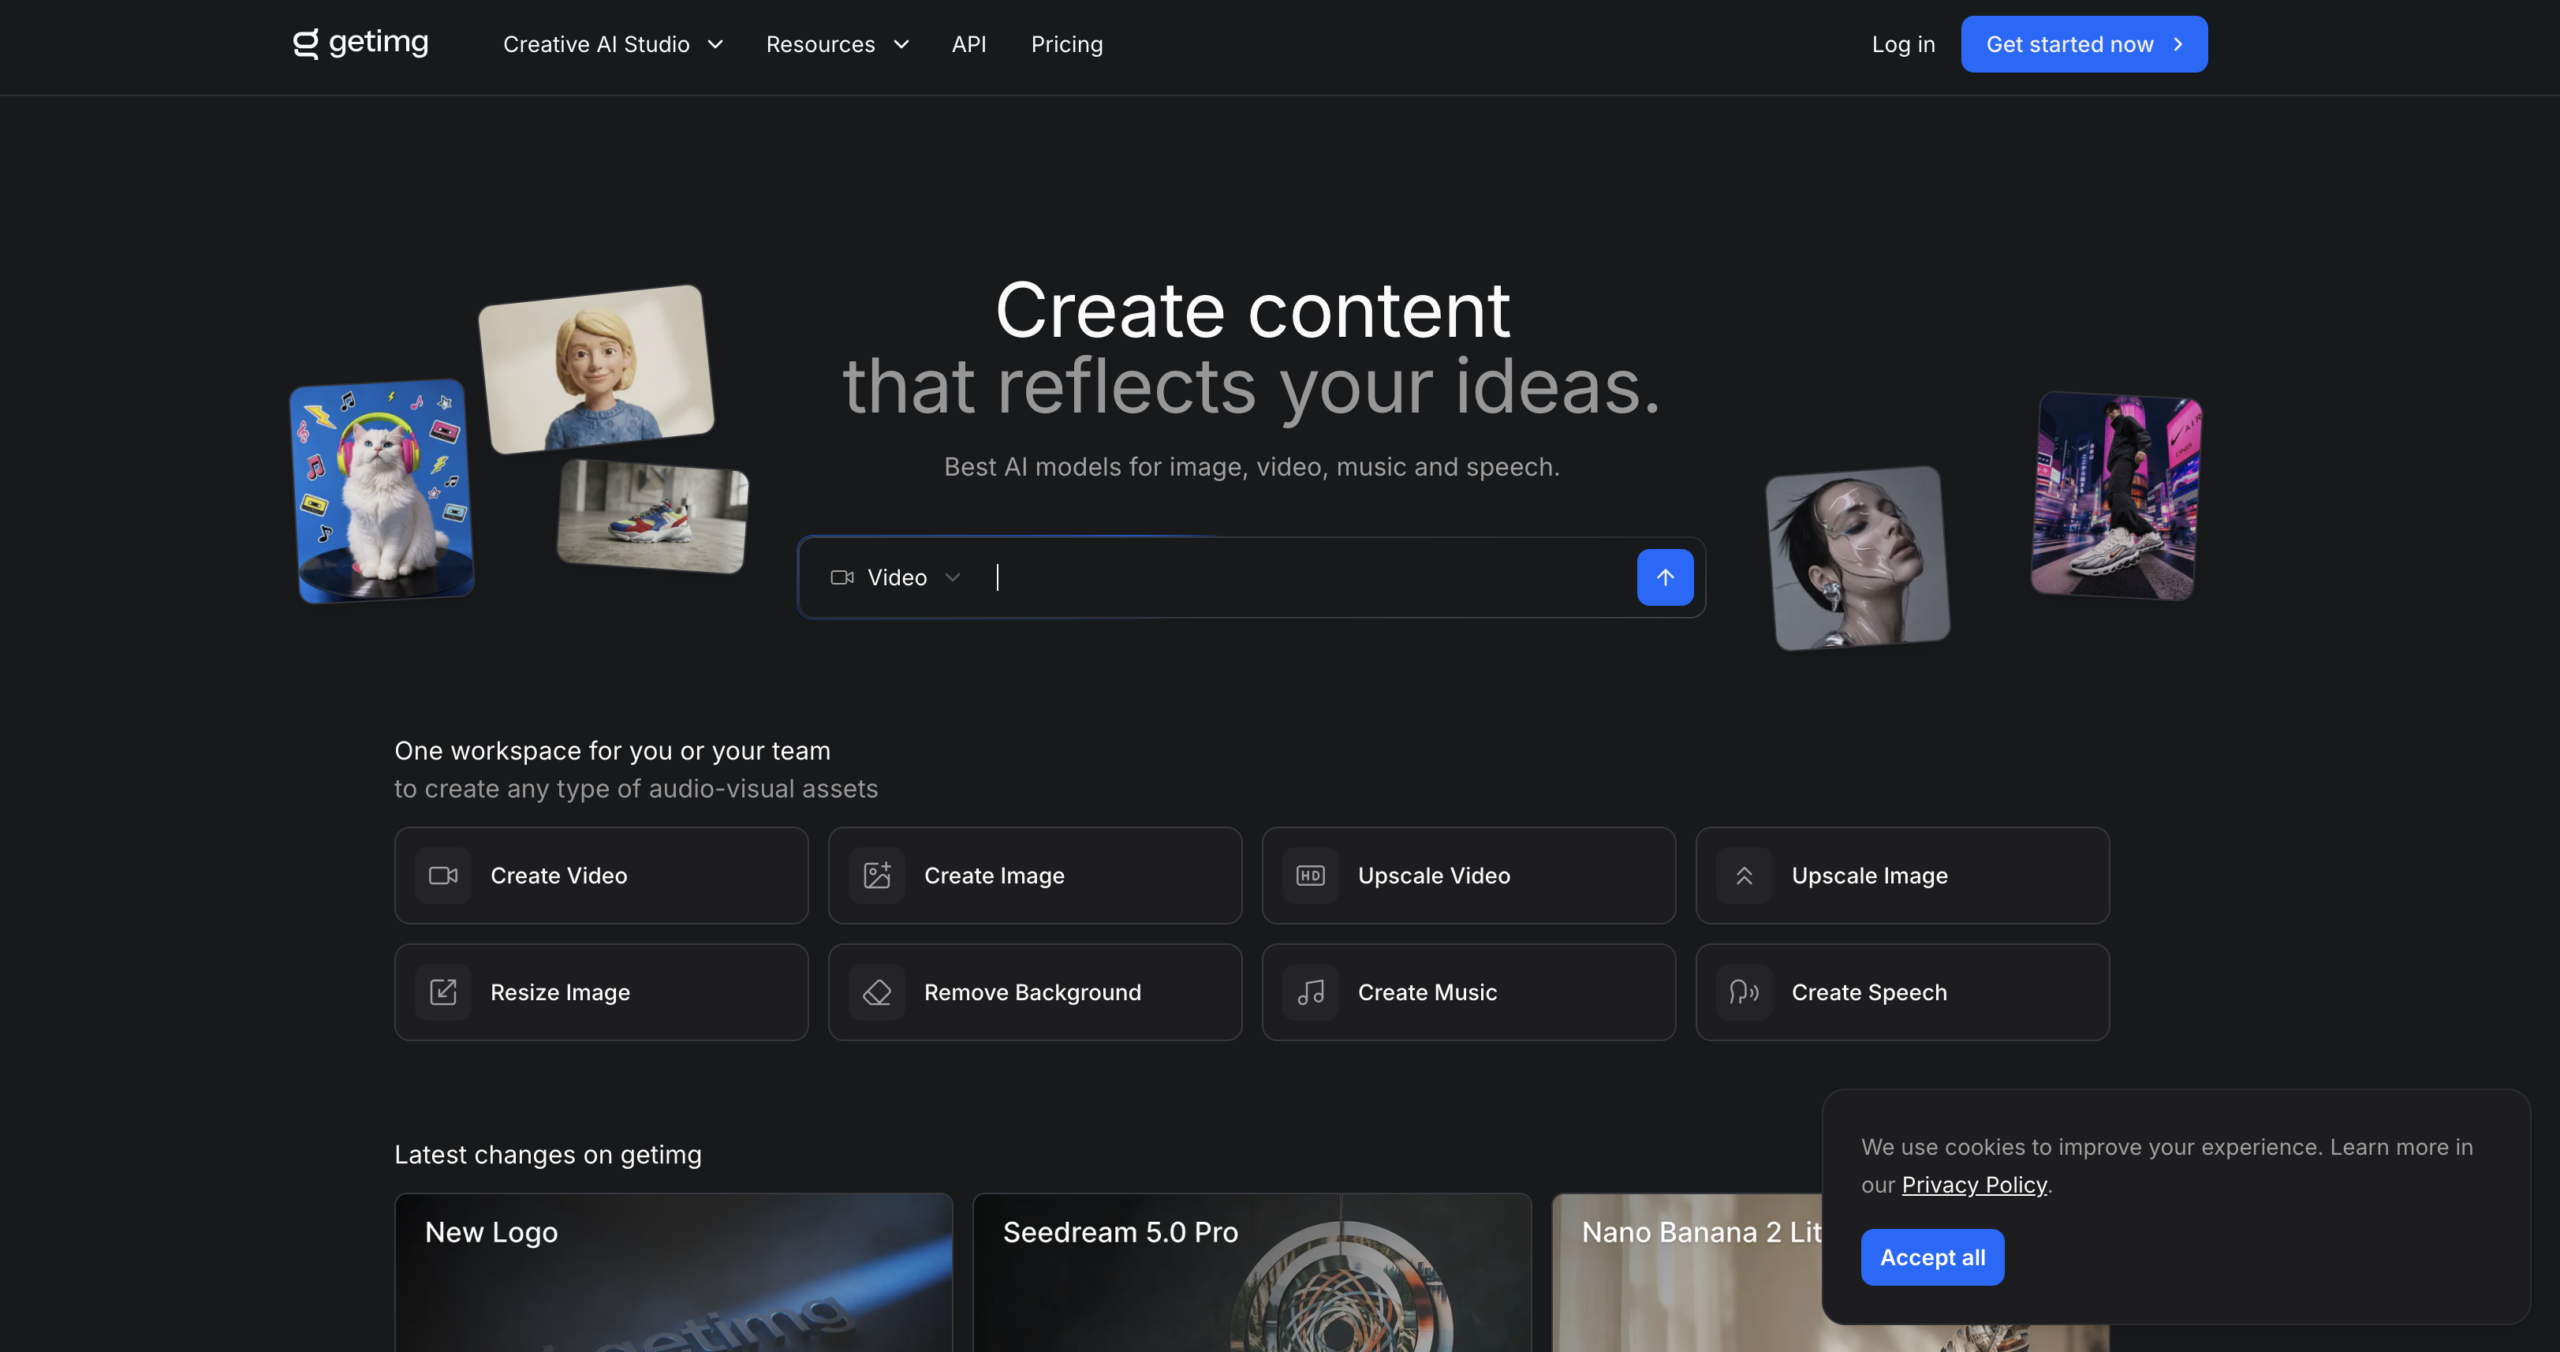Viewport: 2560px width, 1352px height.
Task: Click the Create Video camera icon
Action: coord(443,876)
